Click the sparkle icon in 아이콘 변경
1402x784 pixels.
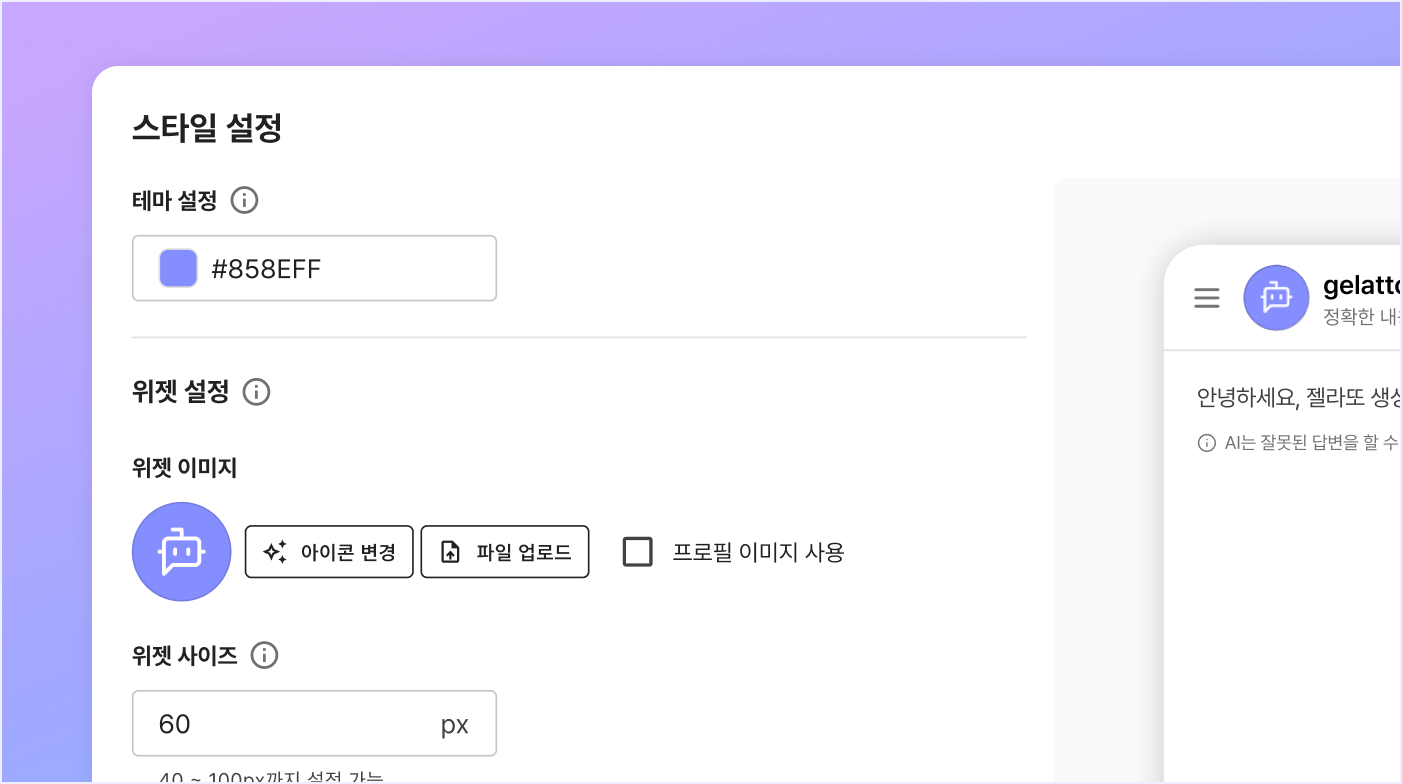pos(275,552)
